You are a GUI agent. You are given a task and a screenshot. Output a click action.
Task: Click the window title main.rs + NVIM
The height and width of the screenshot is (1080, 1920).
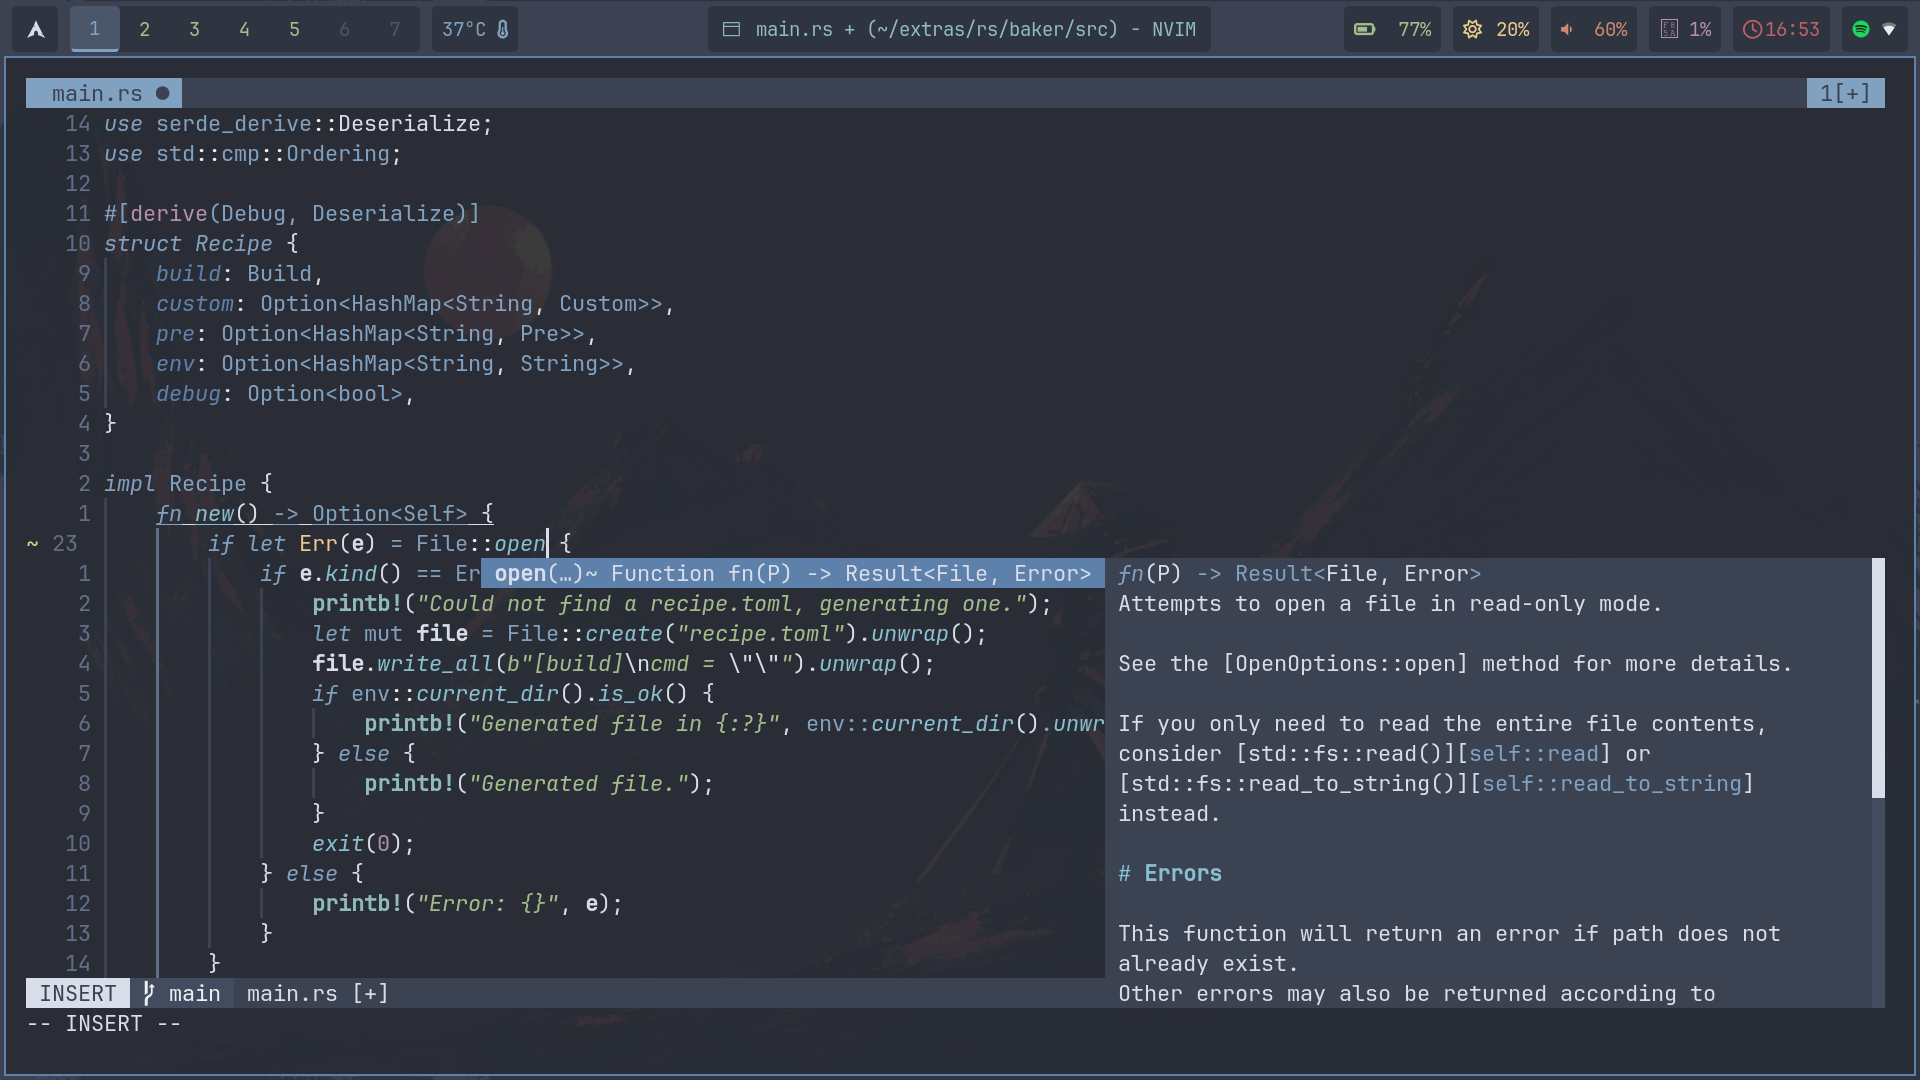[x=975, y=29]
